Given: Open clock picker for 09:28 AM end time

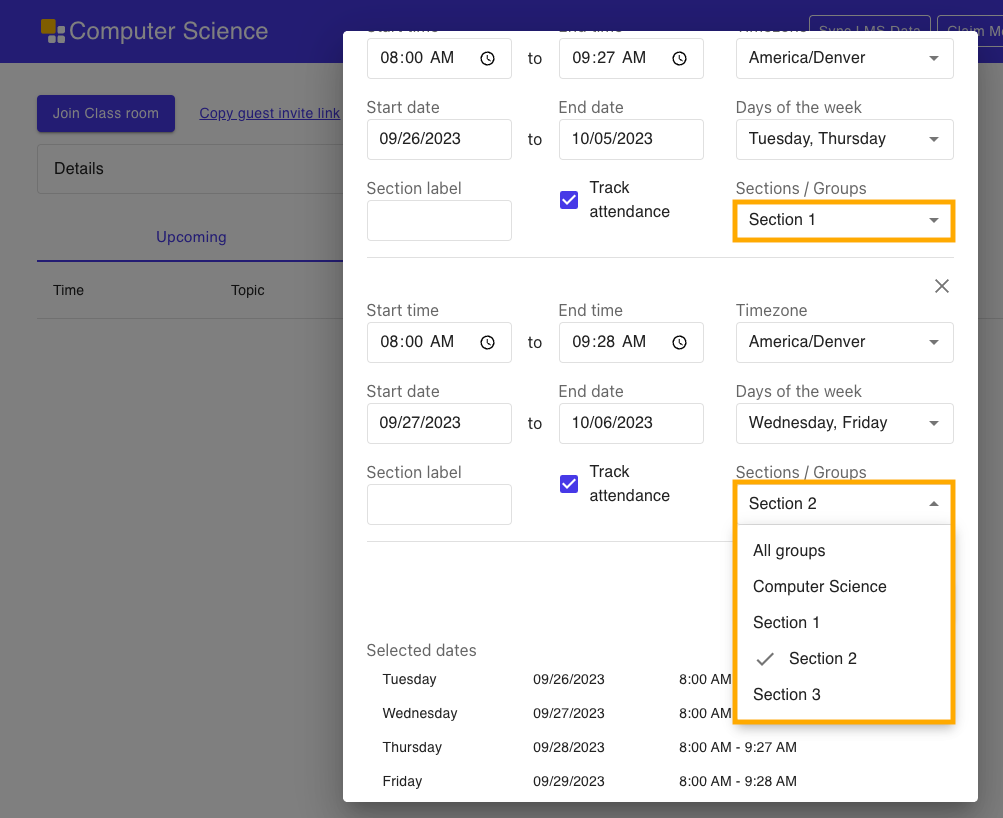Looking at the screenshot, I should 679,343.
